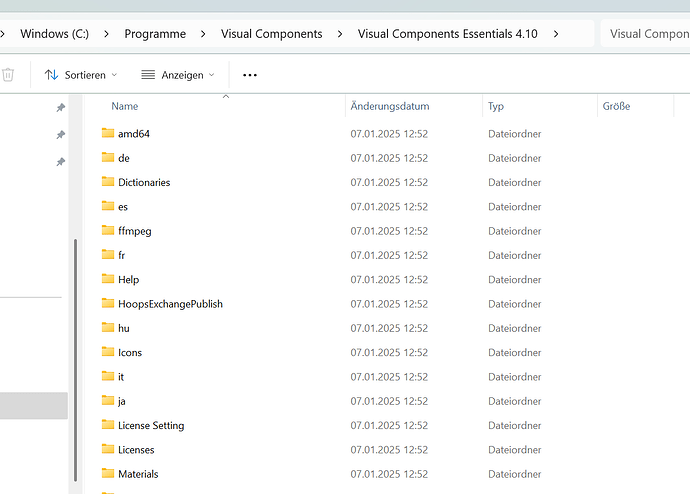
Task: Click the delete trash icon in toolbar
Action: (8, 75)
